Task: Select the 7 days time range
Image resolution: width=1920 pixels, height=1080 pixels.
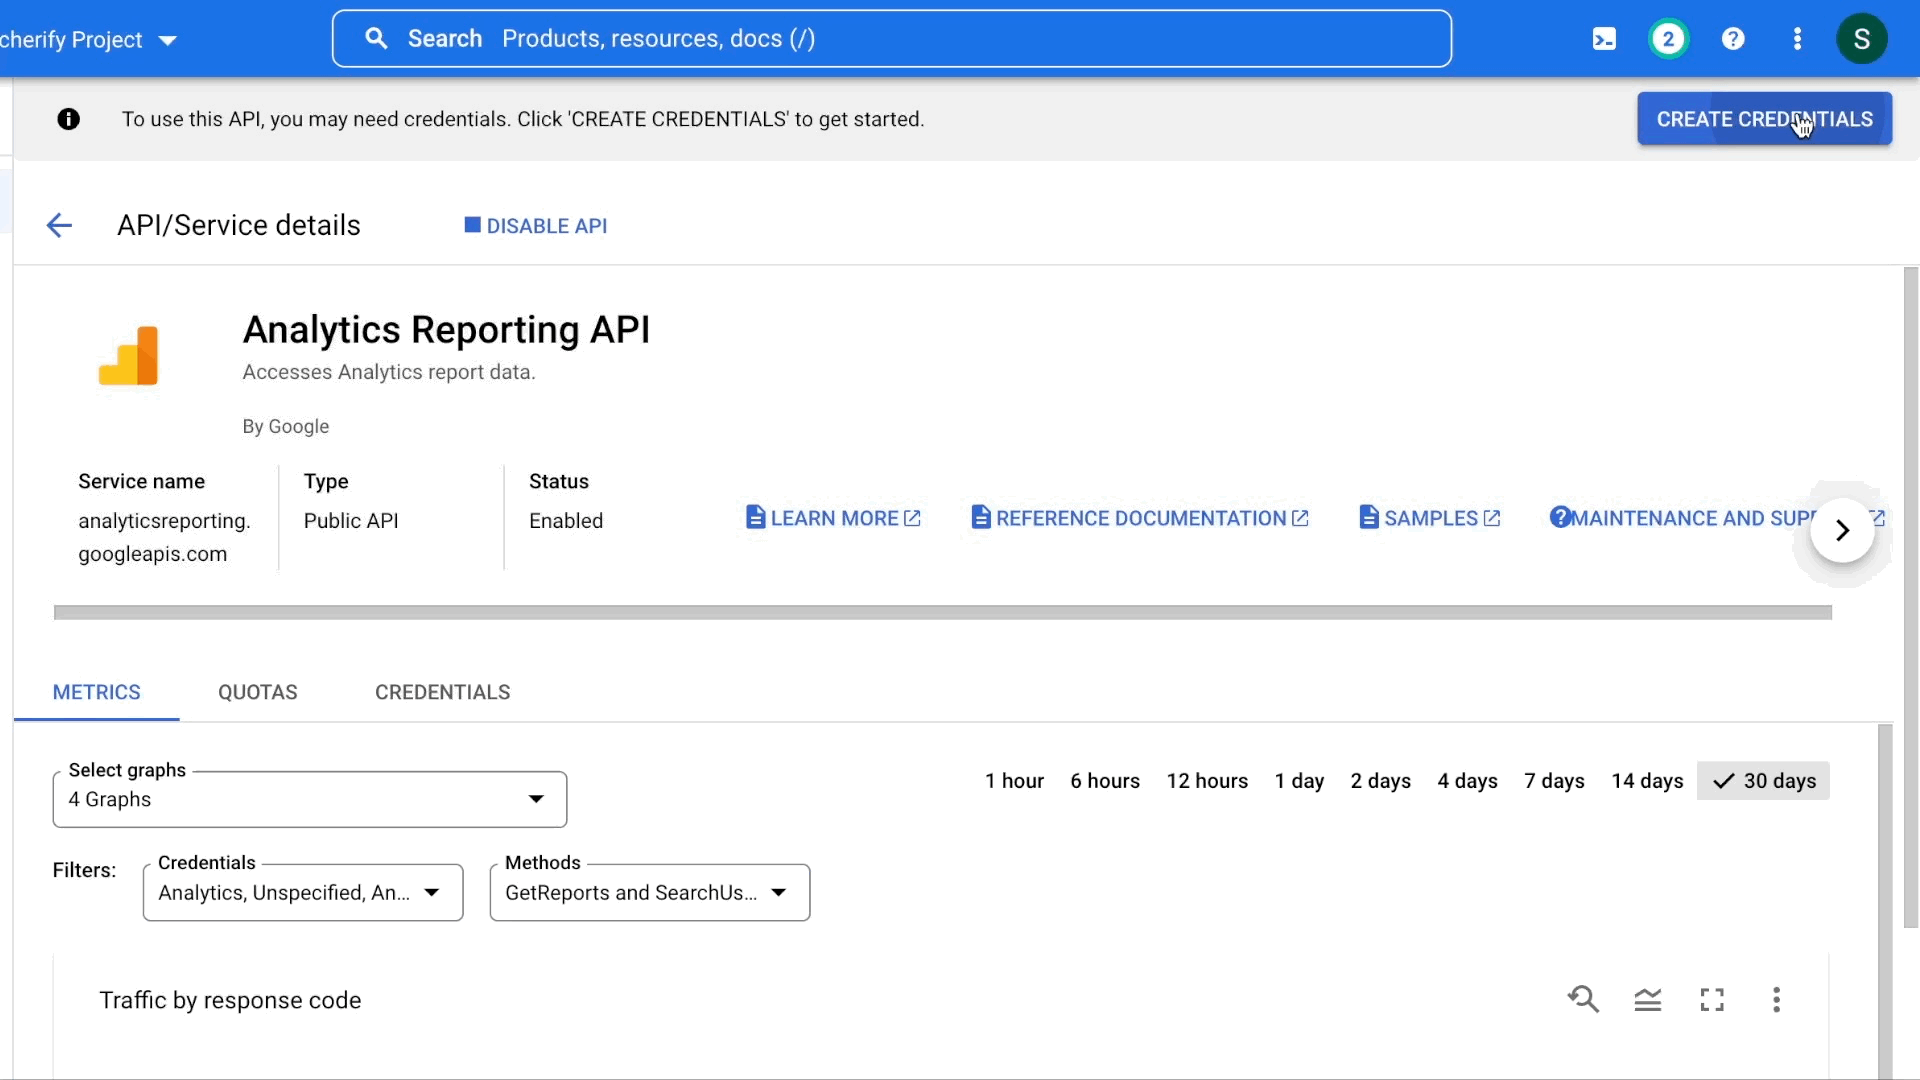Action: [x=1554, y=781]
